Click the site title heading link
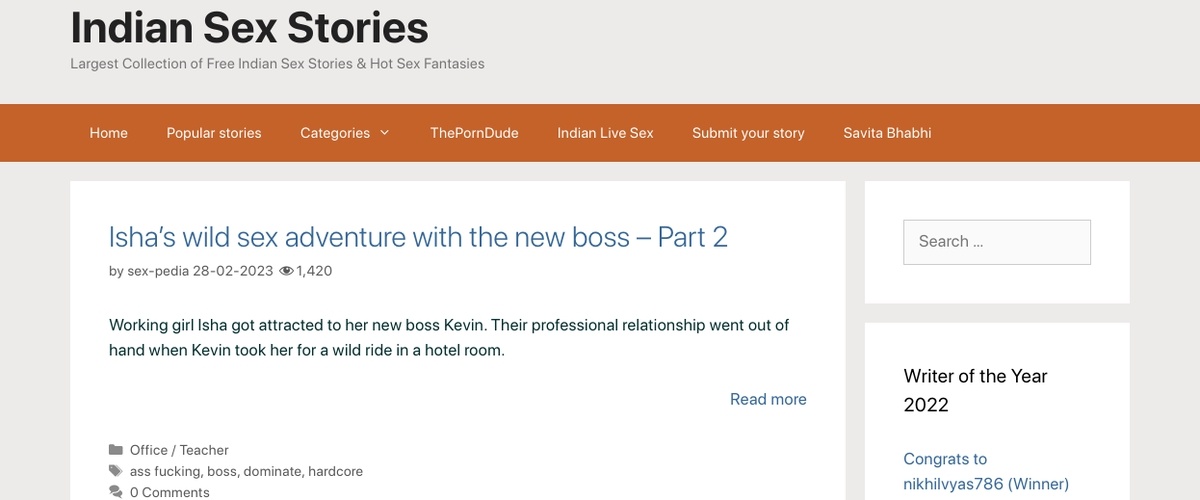The height and width of the screenshot is (500, 1200). click(x=249, y=27)
